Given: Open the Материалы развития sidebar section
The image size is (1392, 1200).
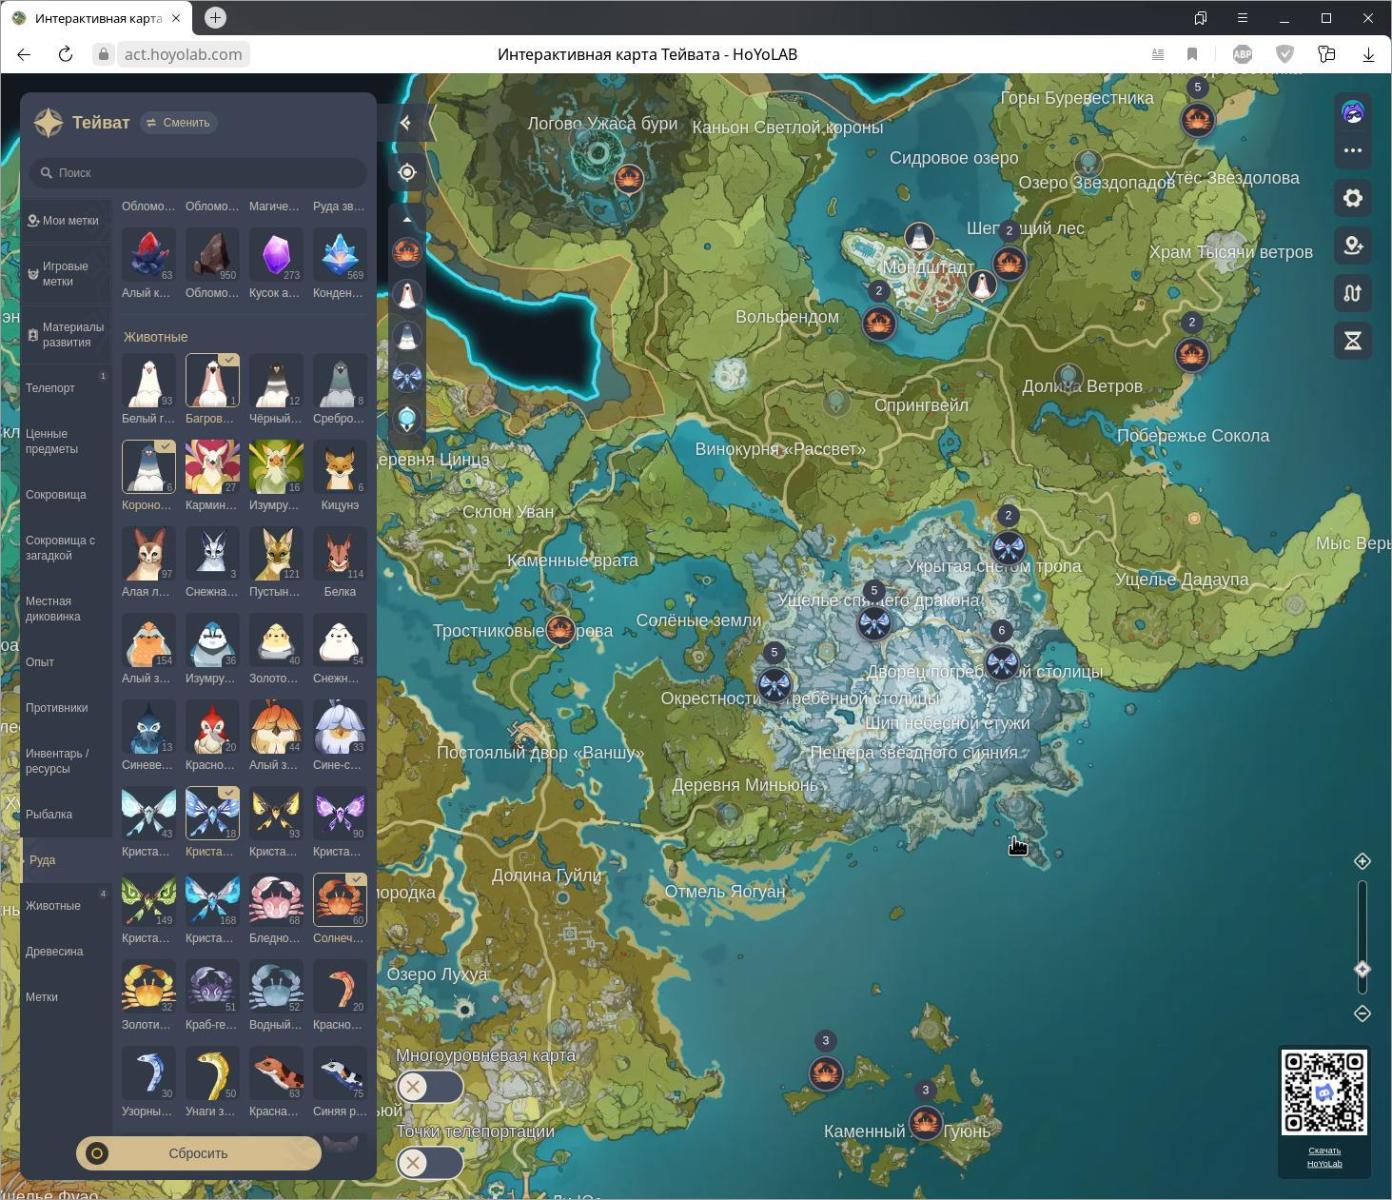Looking at the screenshot, I should (x=65, y=334).
